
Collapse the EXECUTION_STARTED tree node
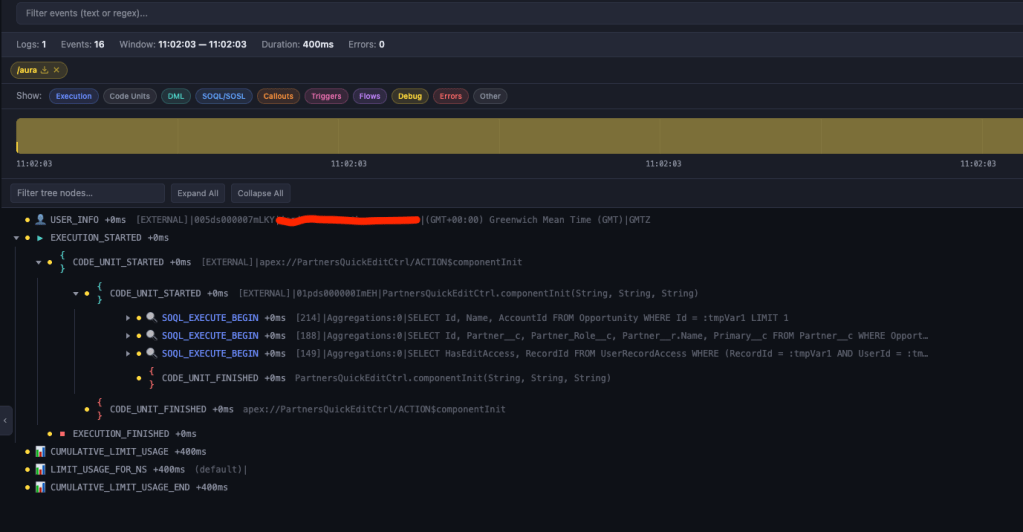pyautogui.click(x=16, y=238)
